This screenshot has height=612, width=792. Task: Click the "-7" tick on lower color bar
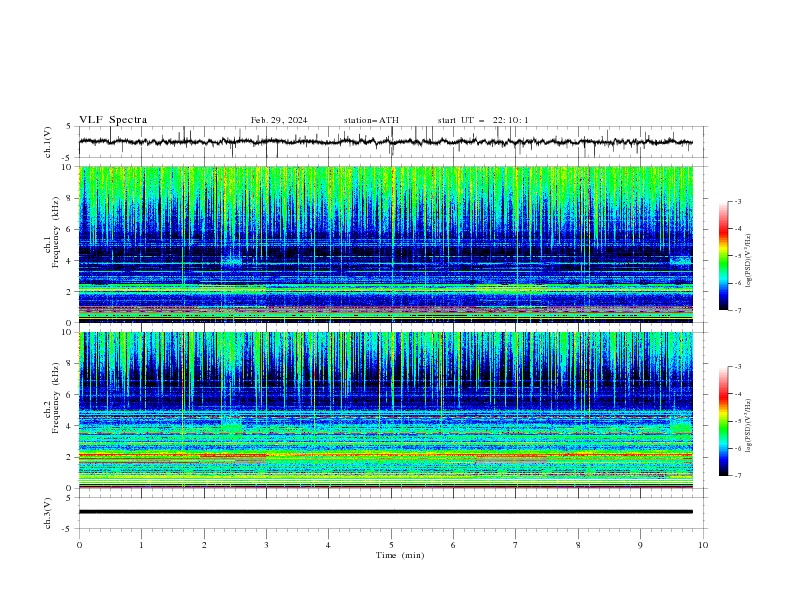tap(737, 476)
